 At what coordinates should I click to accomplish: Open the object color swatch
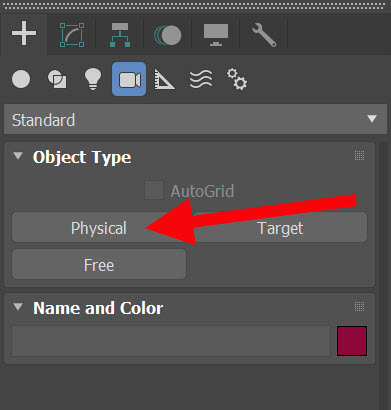coord(352,341)
